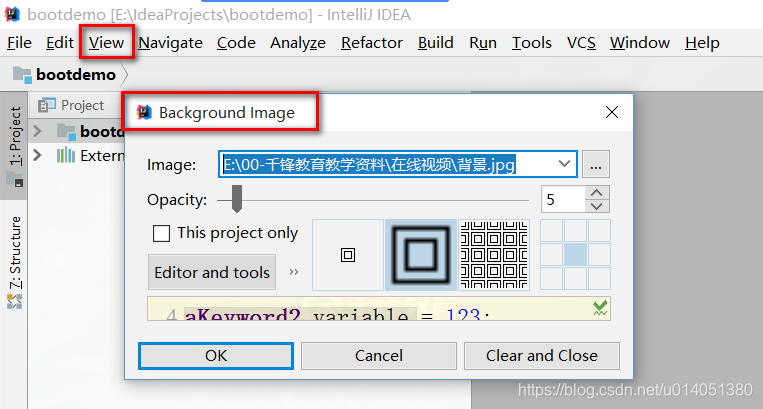
Task: Click the Opacity value field showing 5
Action: pyautogui.click(x=563, y=199)
